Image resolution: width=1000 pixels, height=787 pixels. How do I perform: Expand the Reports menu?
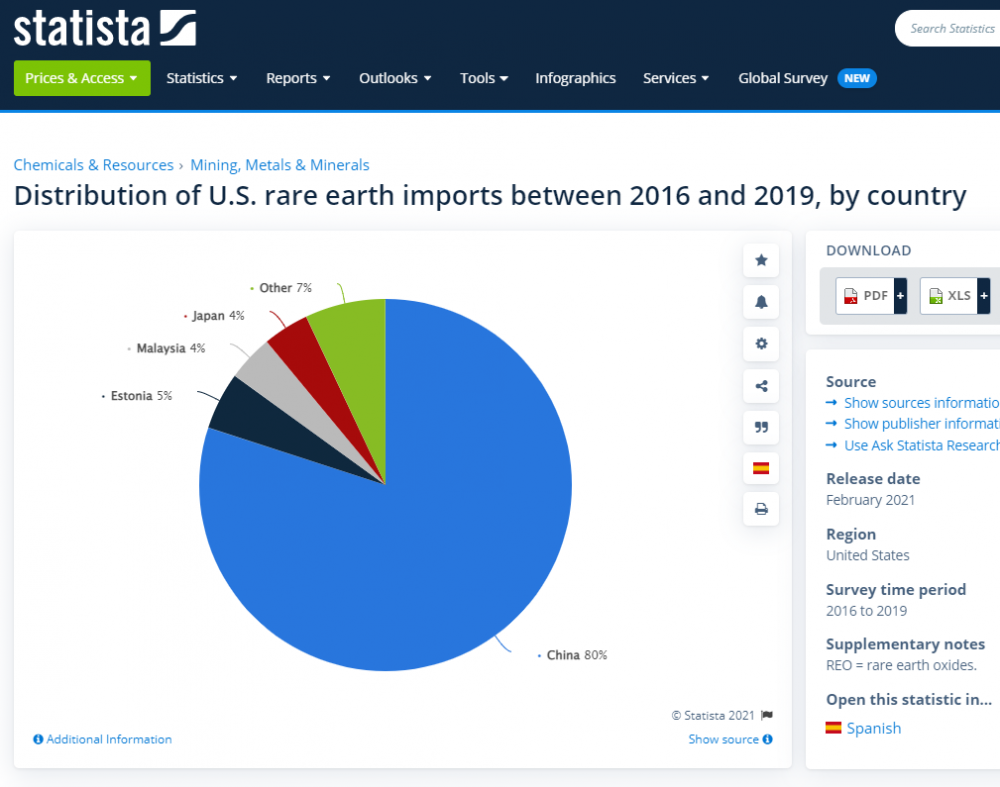point(297,78)
